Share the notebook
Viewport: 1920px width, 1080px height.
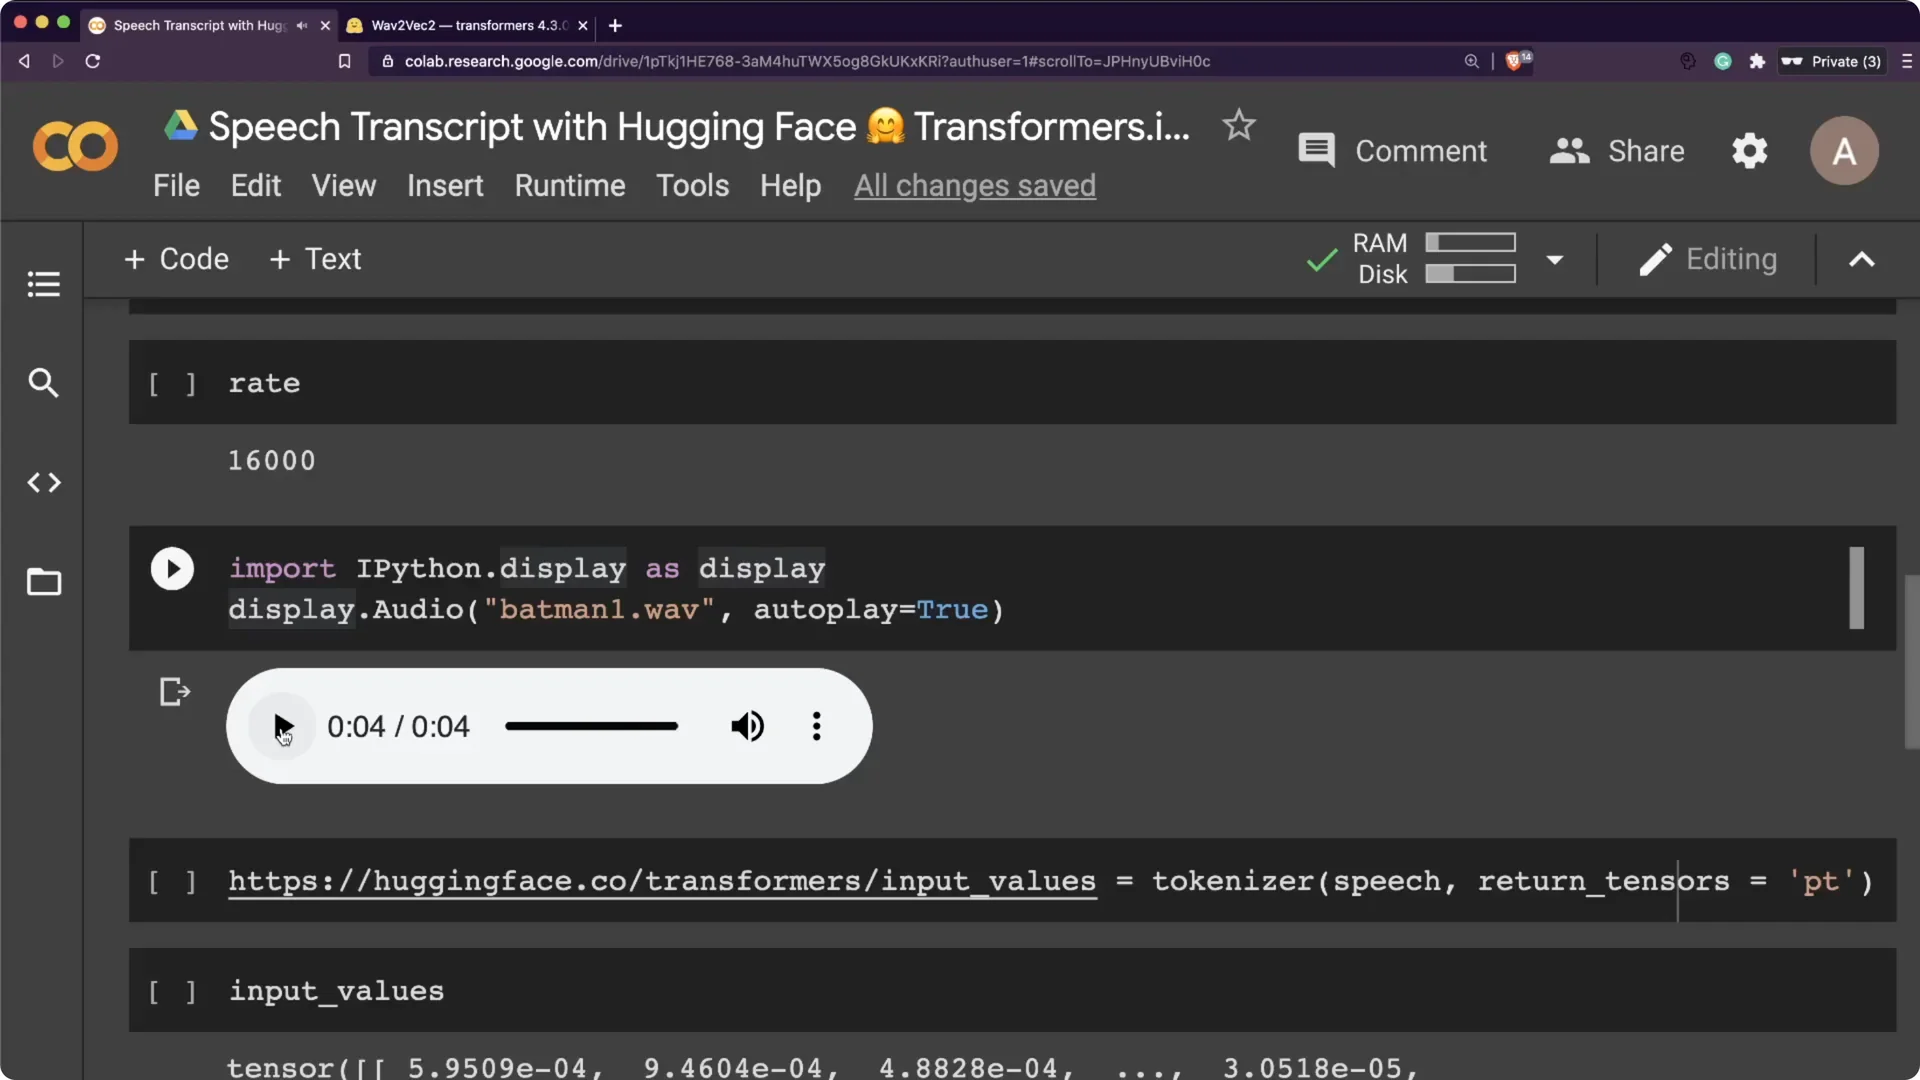tap(1617, 150)
